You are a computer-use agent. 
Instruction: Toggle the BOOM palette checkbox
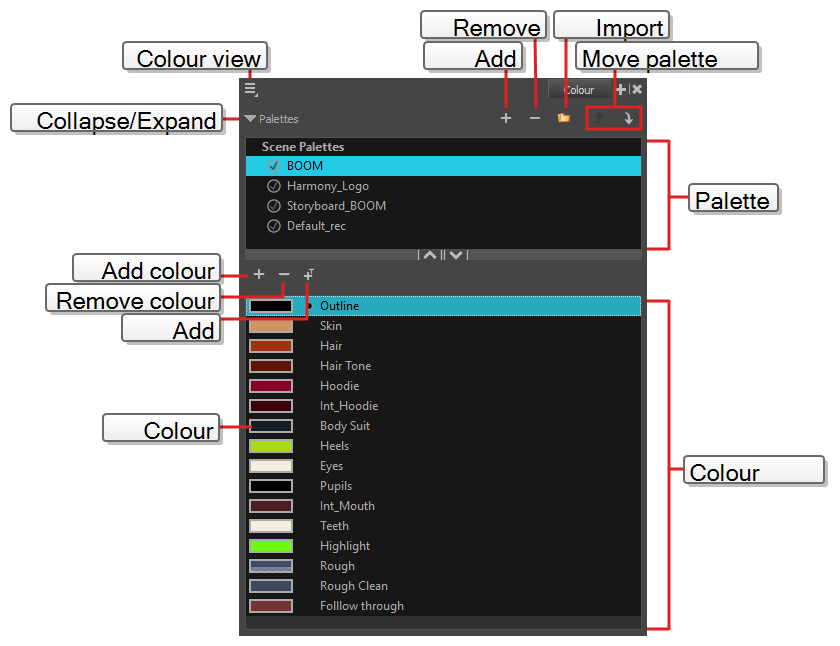pos(273,166)
